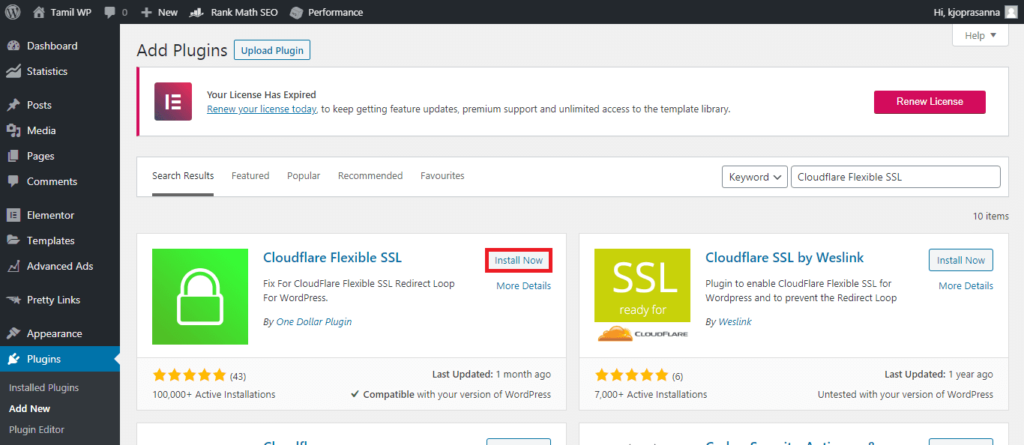
Task: Click "Last Updated: 1 month ago" text
Action: point(491,374)
